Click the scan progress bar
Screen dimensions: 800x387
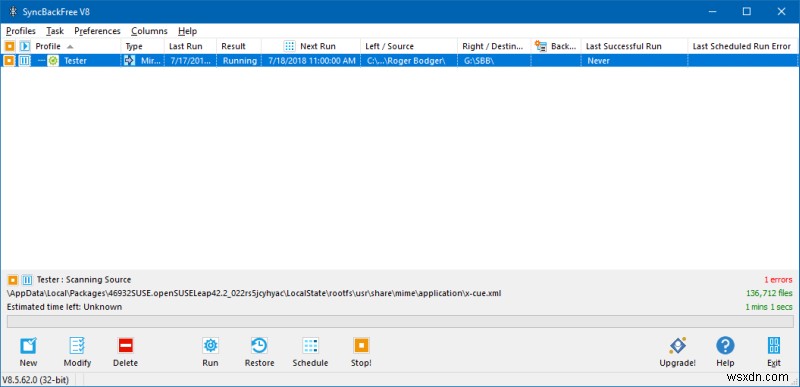(400, 321)
